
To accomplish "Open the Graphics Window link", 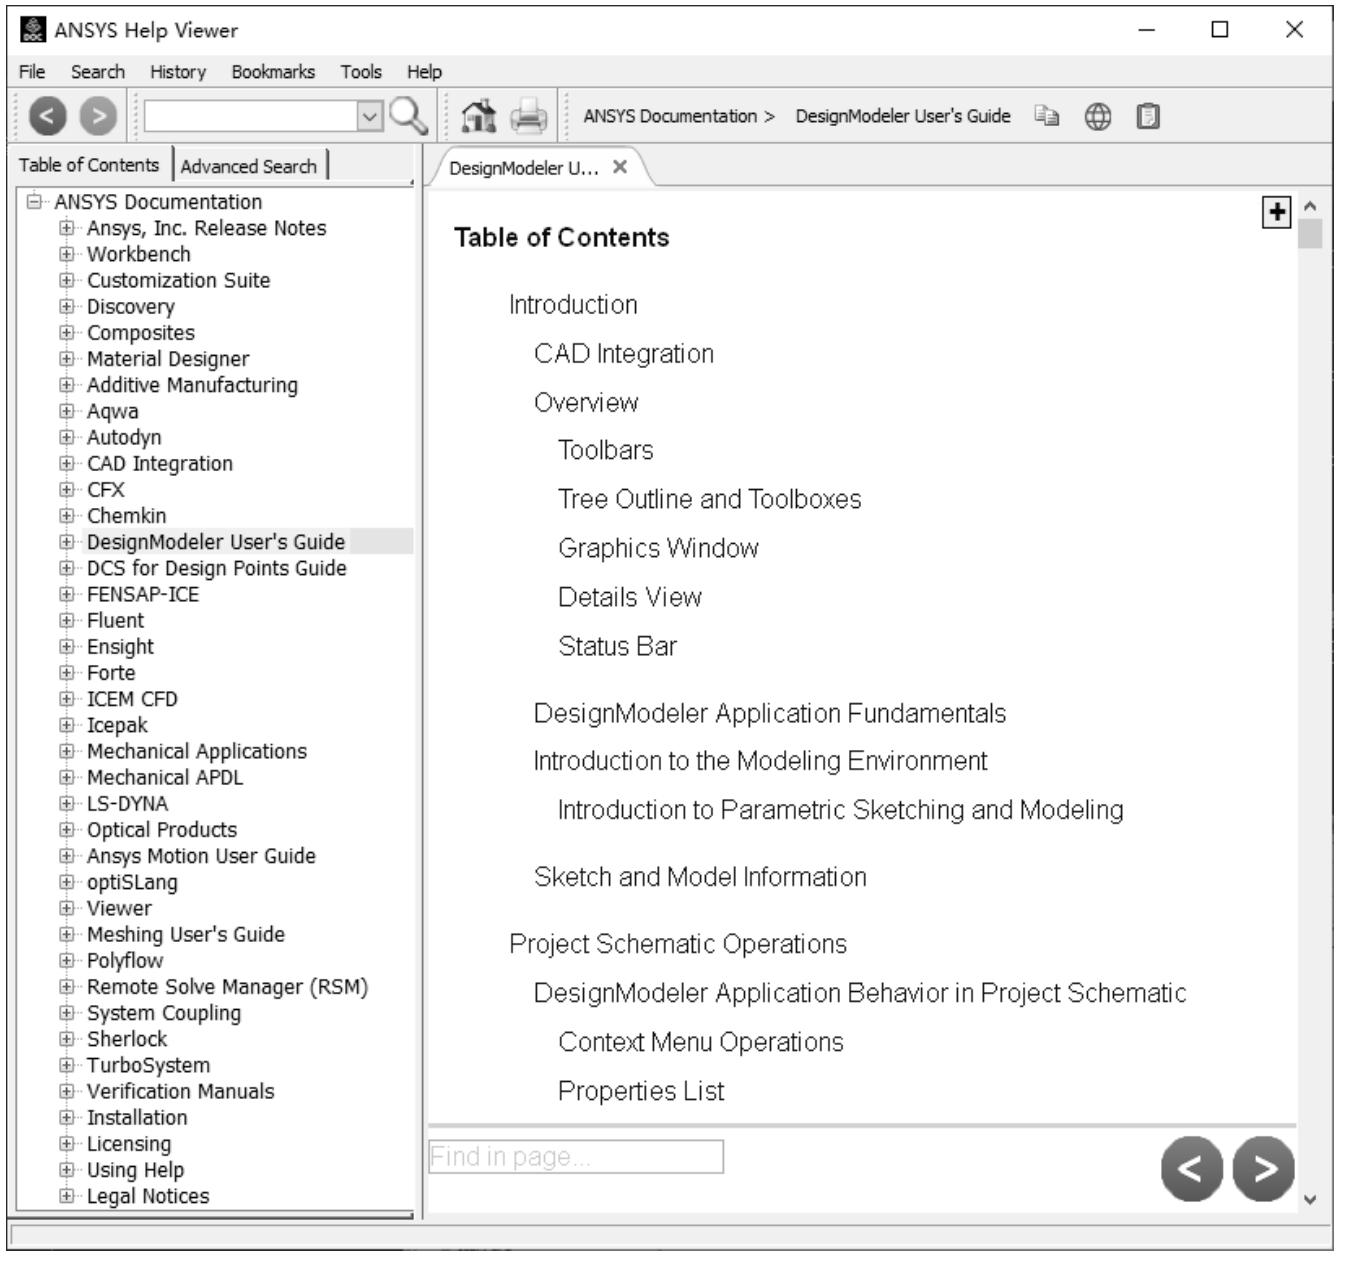I will [x=659, y=548].
